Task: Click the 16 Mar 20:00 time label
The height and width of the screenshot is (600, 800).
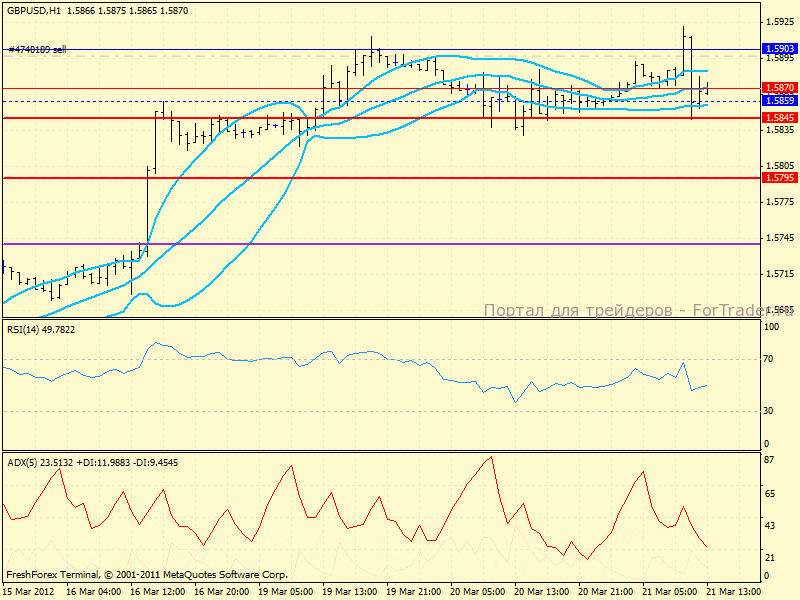Action: pyautogui.click(x=221, y=592)
